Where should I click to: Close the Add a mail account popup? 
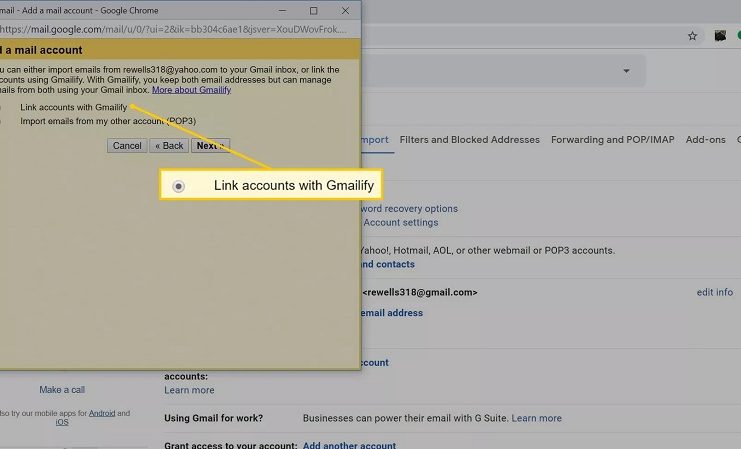[345, 10]
